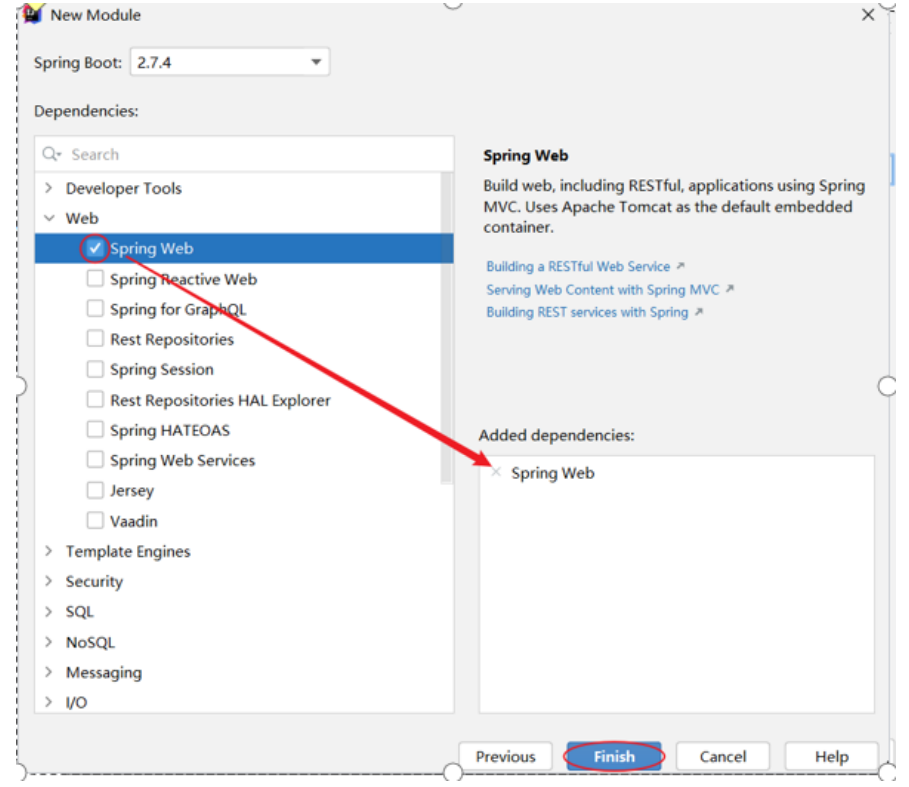
Task: Click the IntelliJ icon in the title bar
Action: pyautogui.click(x=34, y=14)
